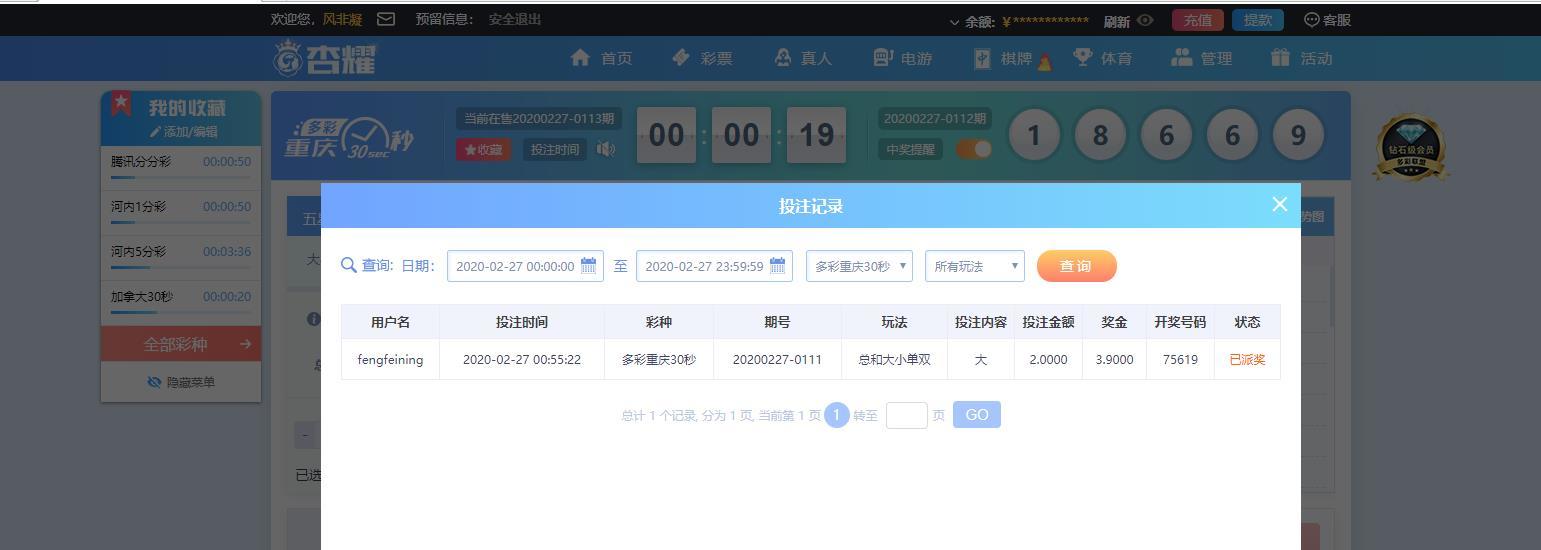Open the 管理 management menu

pyautogui.click(x=1202, y=58)
